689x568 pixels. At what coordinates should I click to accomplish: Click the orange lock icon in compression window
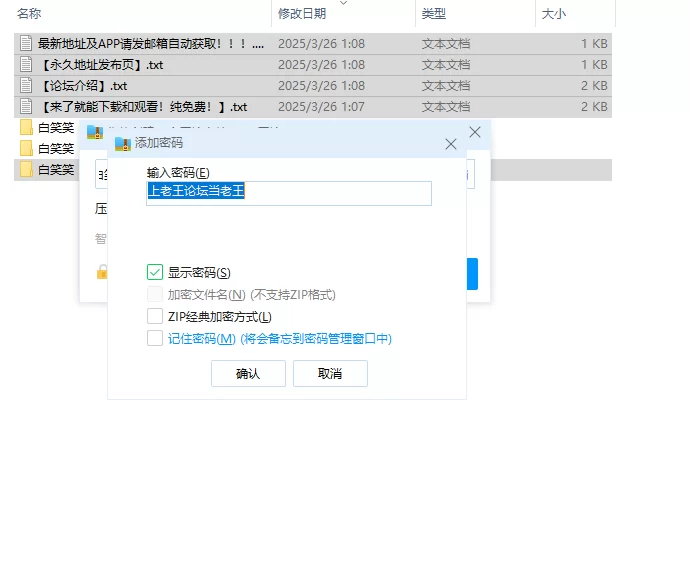tap(102, 272)
